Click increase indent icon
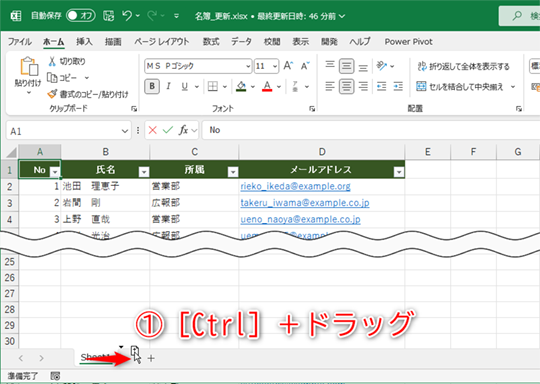The image size is (540, 384). click(398, 86)
